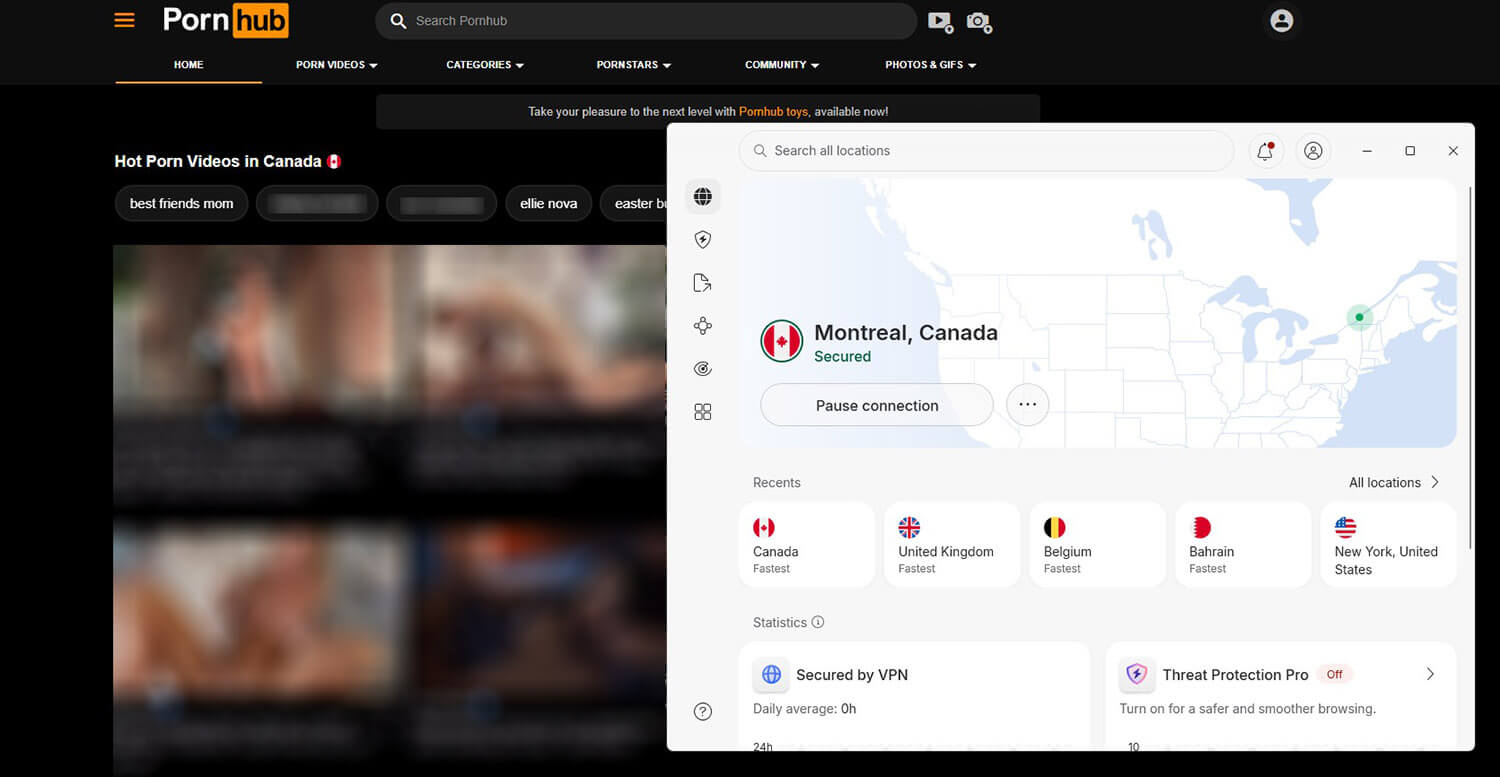Click the website logo in header
This screenshot has height=777, width=1500.
click(226, 20)
